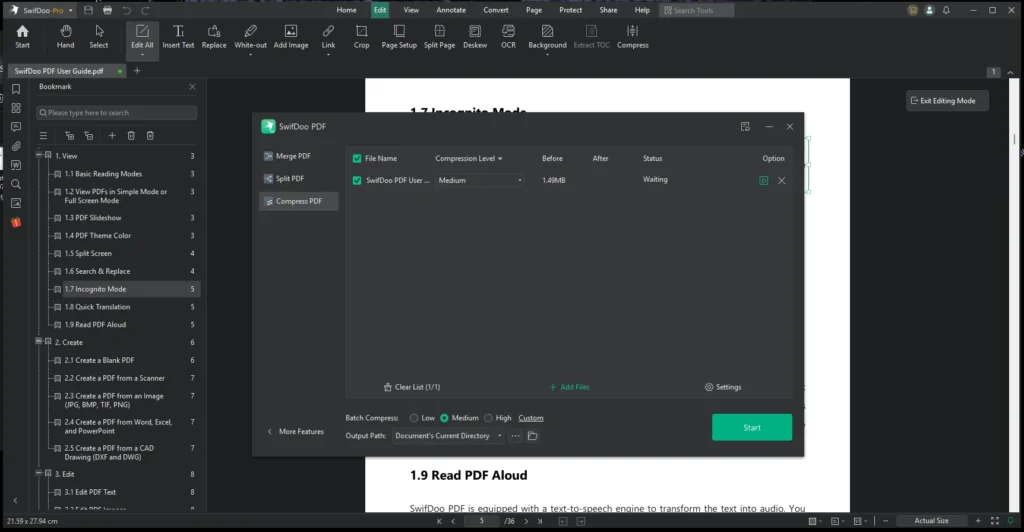1024x532 pixels.
Task: Click the page number field
Action: pos(482,521)
